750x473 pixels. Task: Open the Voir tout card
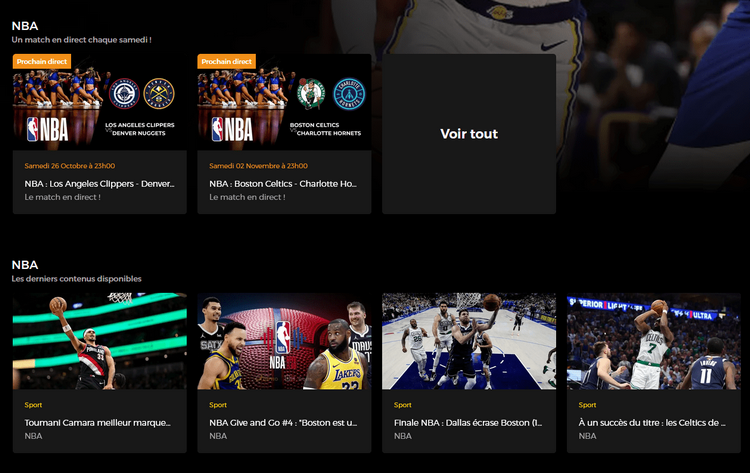(469, 134)
